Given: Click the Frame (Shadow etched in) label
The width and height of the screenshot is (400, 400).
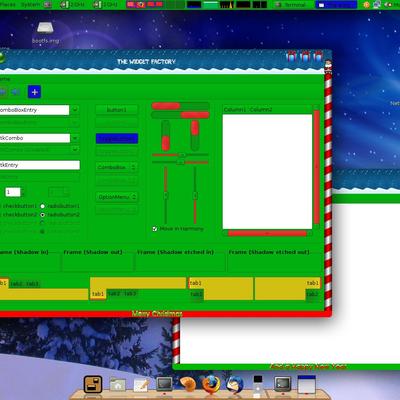Looking at the screenshot, I should [x=175, y=252].
